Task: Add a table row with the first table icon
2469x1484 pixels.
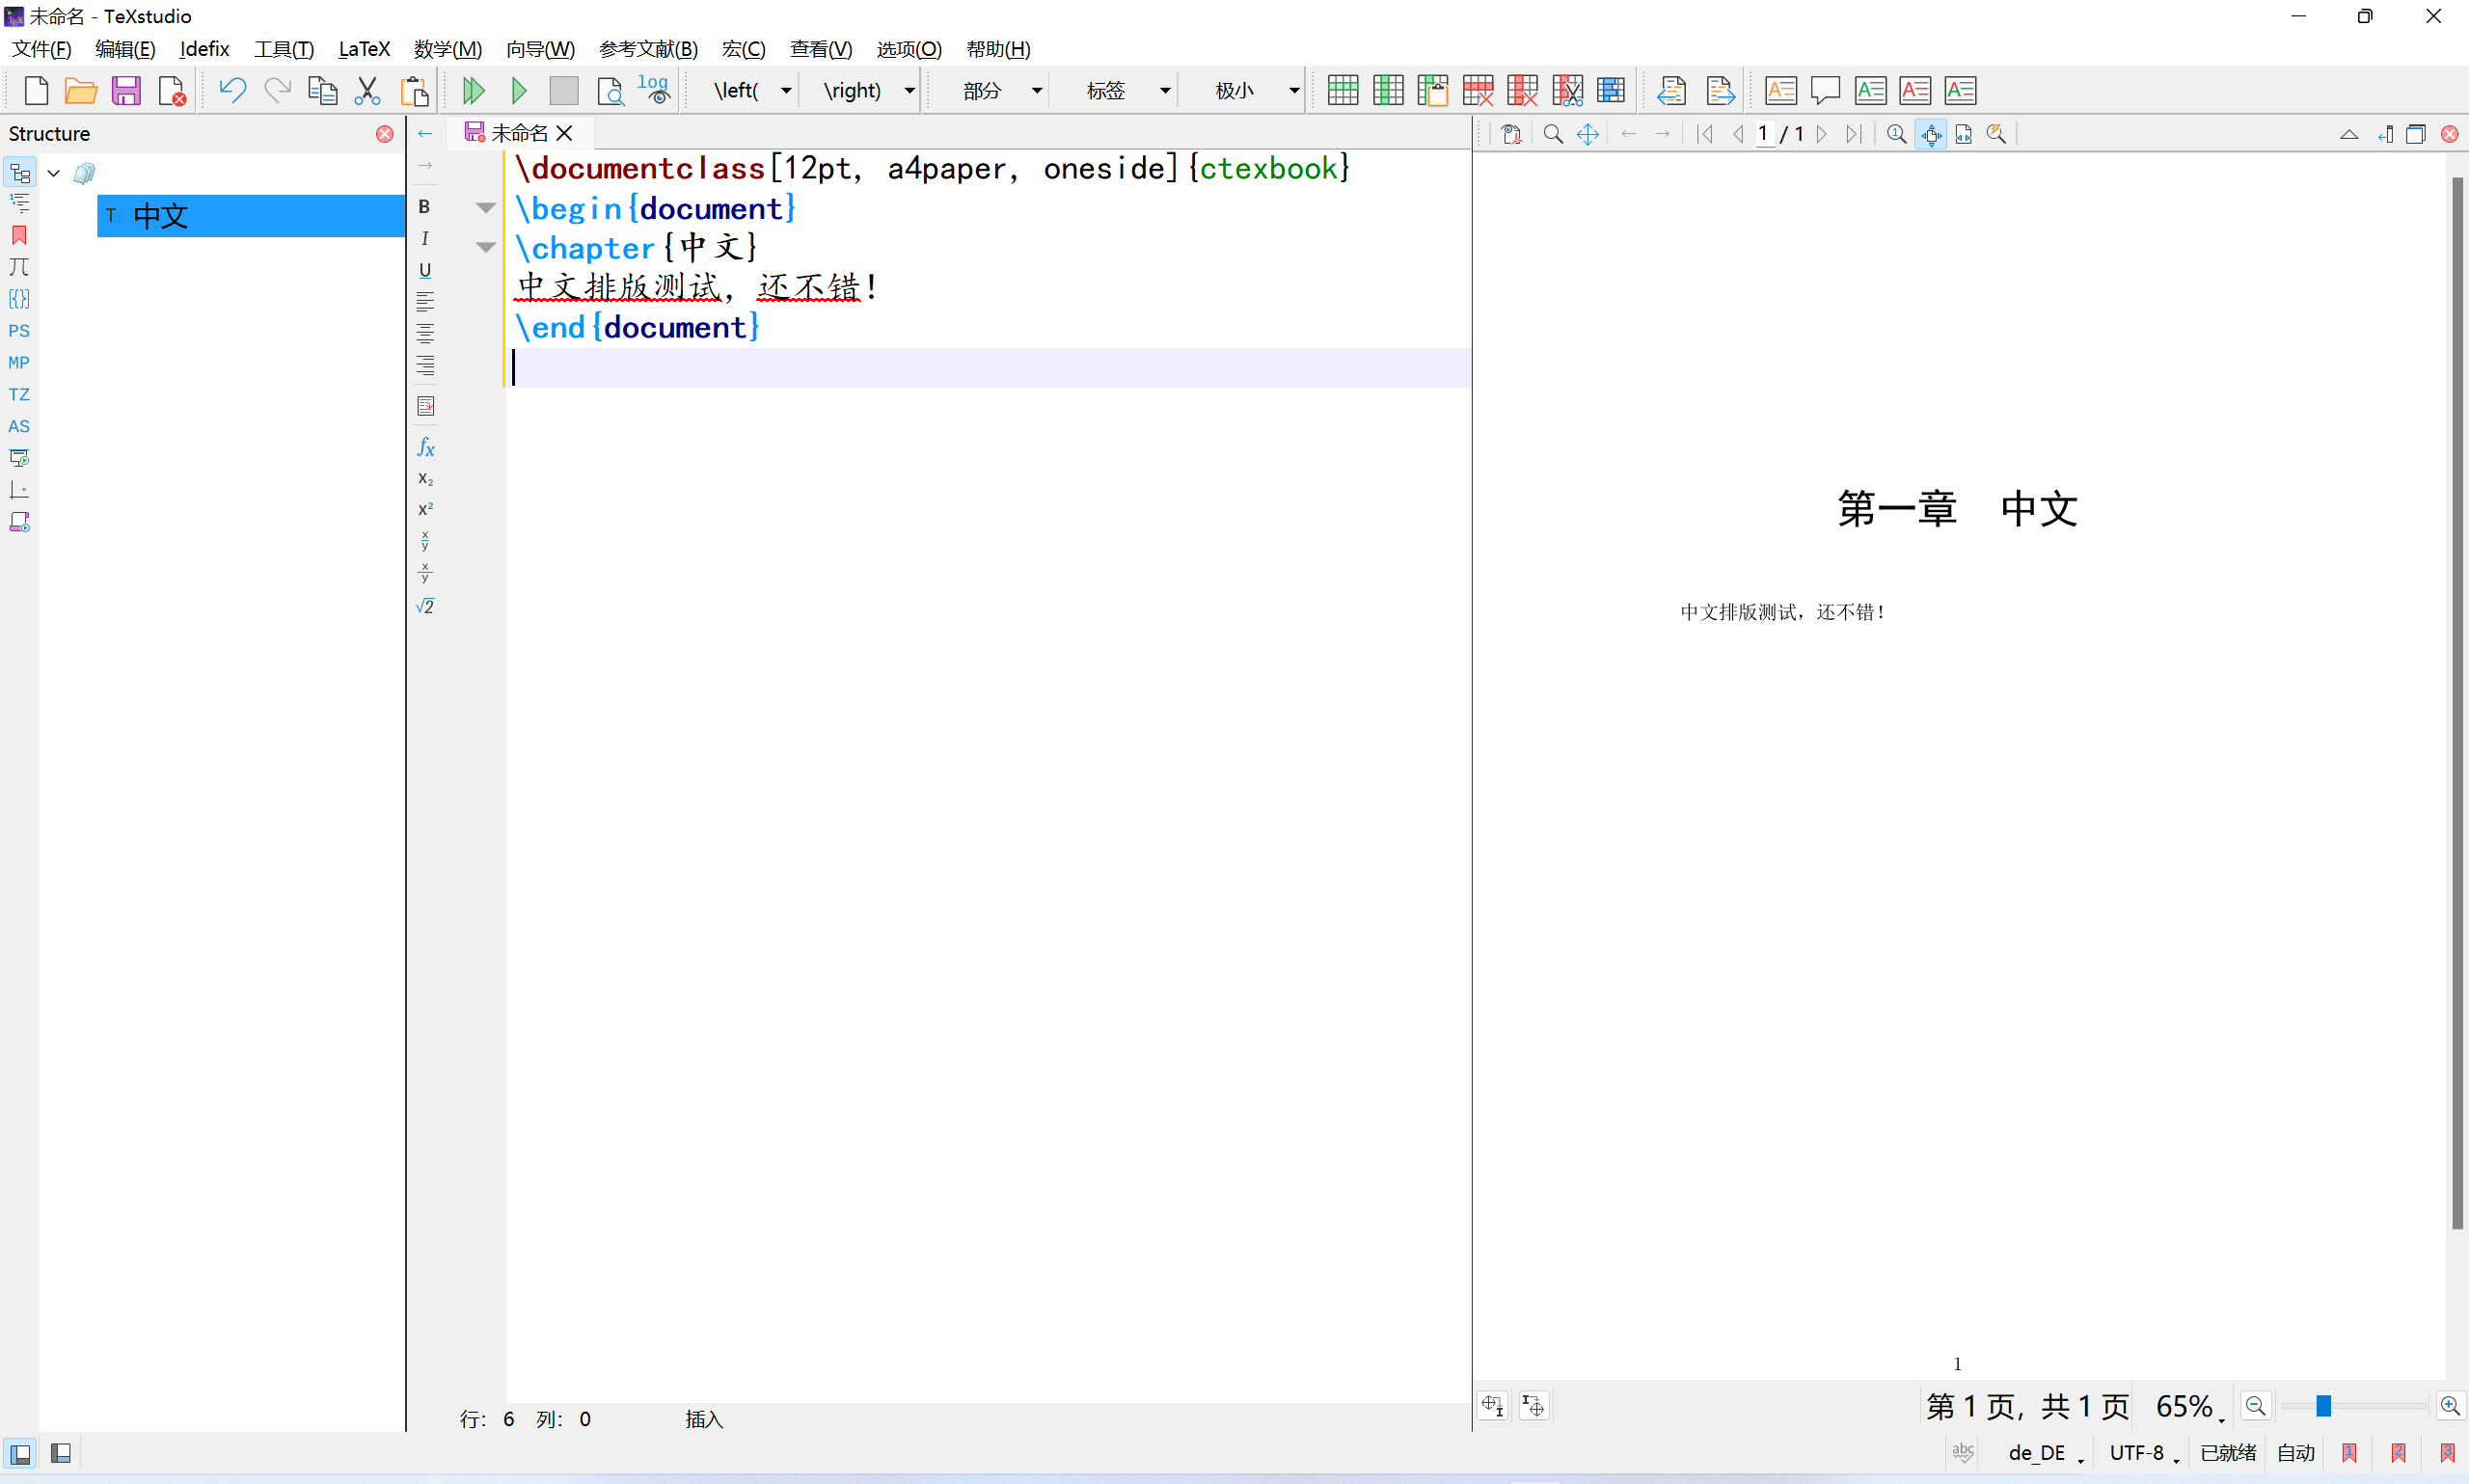Action: pyautogui.click(x=1342, y=90)
